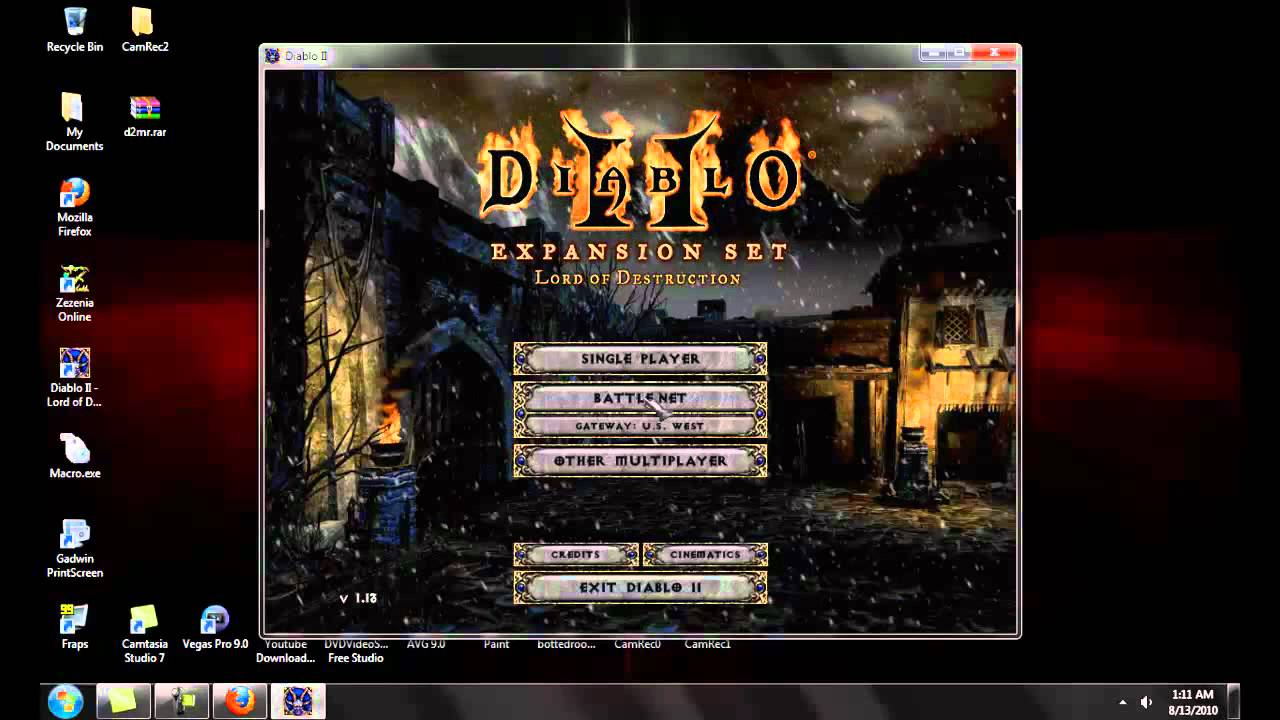Select the Youtube Download... desktop label

click(x=285, y=651)
